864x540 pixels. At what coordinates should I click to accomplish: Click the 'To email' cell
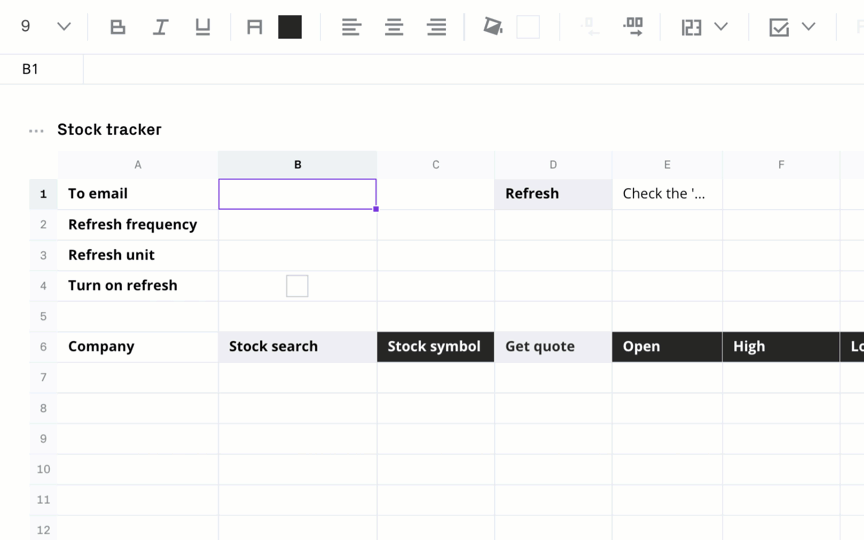(x=138, y=194)
